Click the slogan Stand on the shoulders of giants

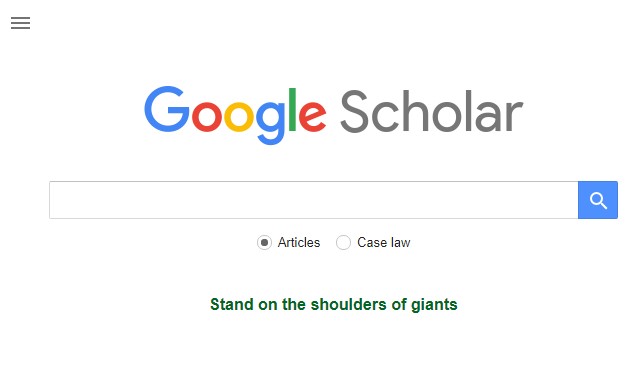(334, 305)
